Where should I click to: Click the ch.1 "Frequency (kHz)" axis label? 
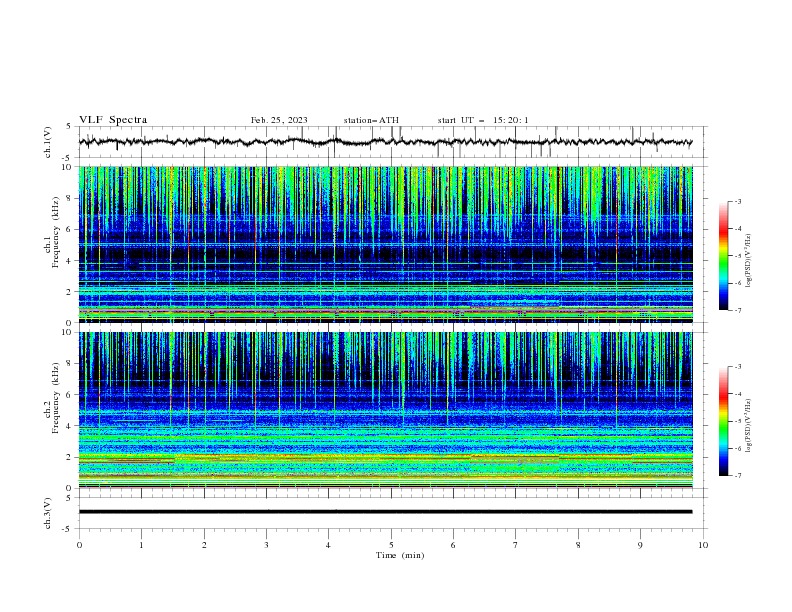point(55,230)
